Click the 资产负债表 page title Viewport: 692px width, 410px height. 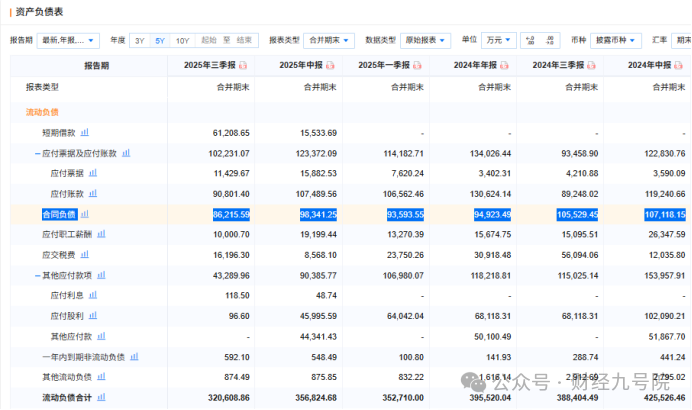(39, 12)
